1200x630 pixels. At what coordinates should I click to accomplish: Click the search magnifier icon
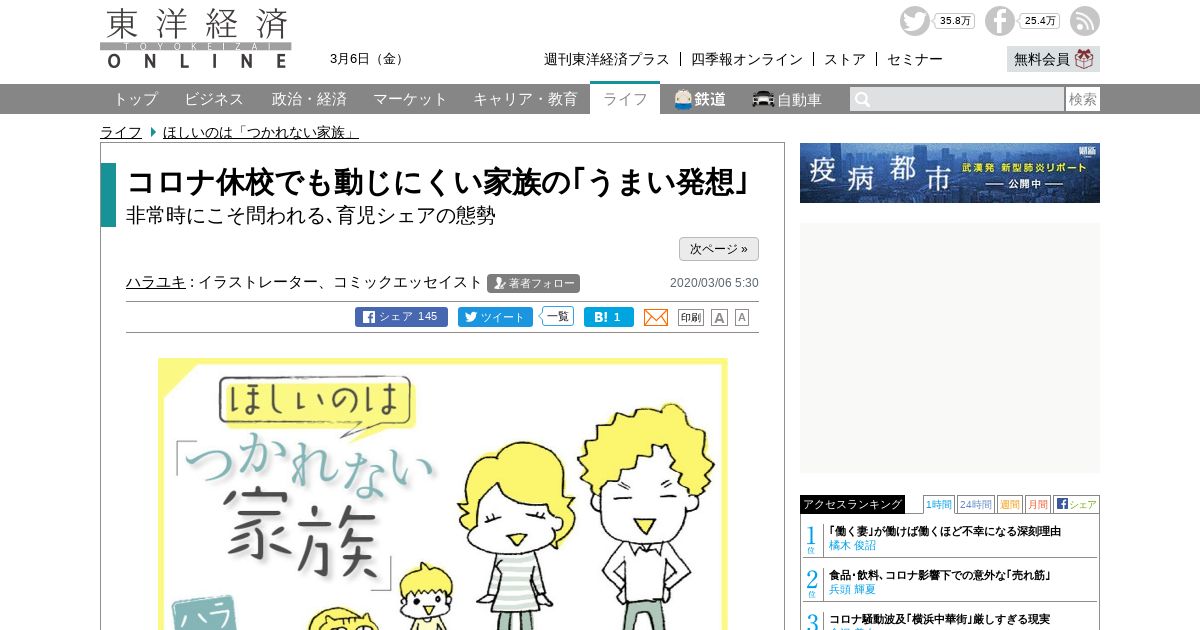(x=862, y=99)
